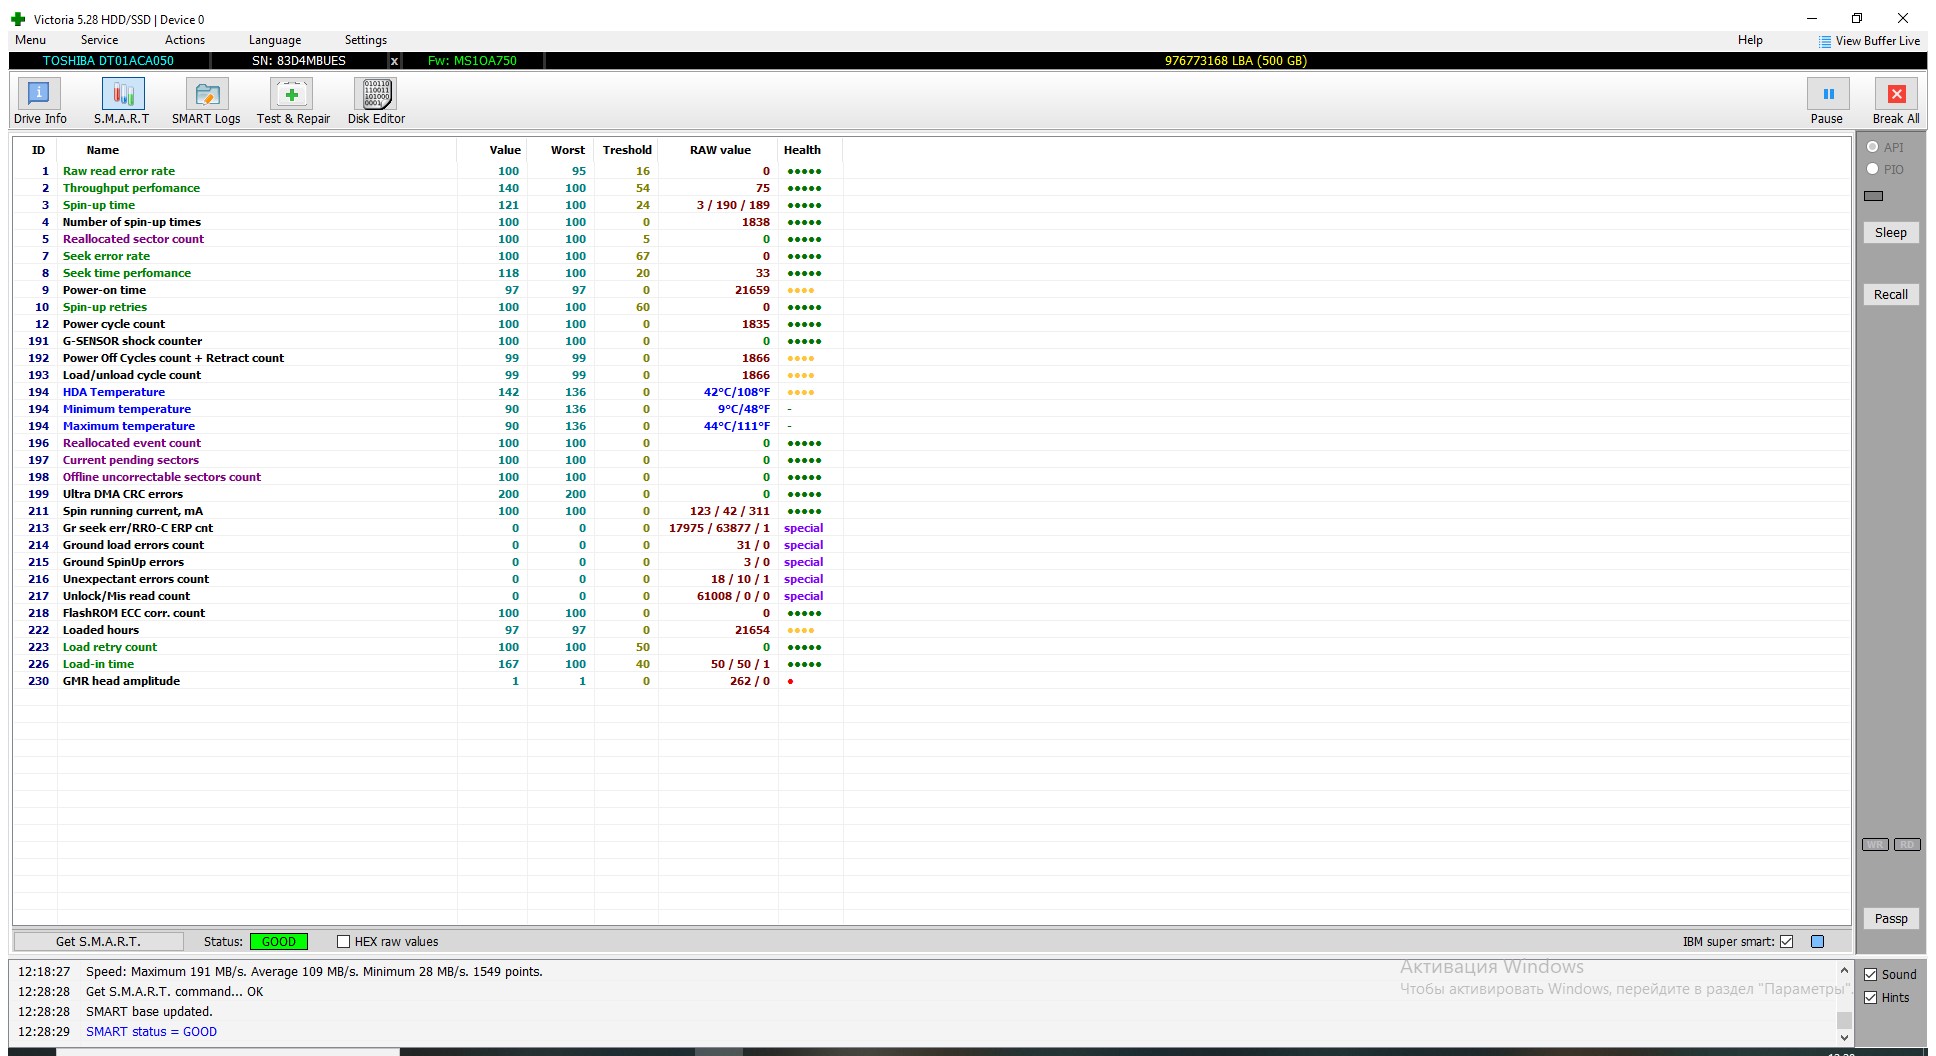Click the Worst column header

(568, 150)
